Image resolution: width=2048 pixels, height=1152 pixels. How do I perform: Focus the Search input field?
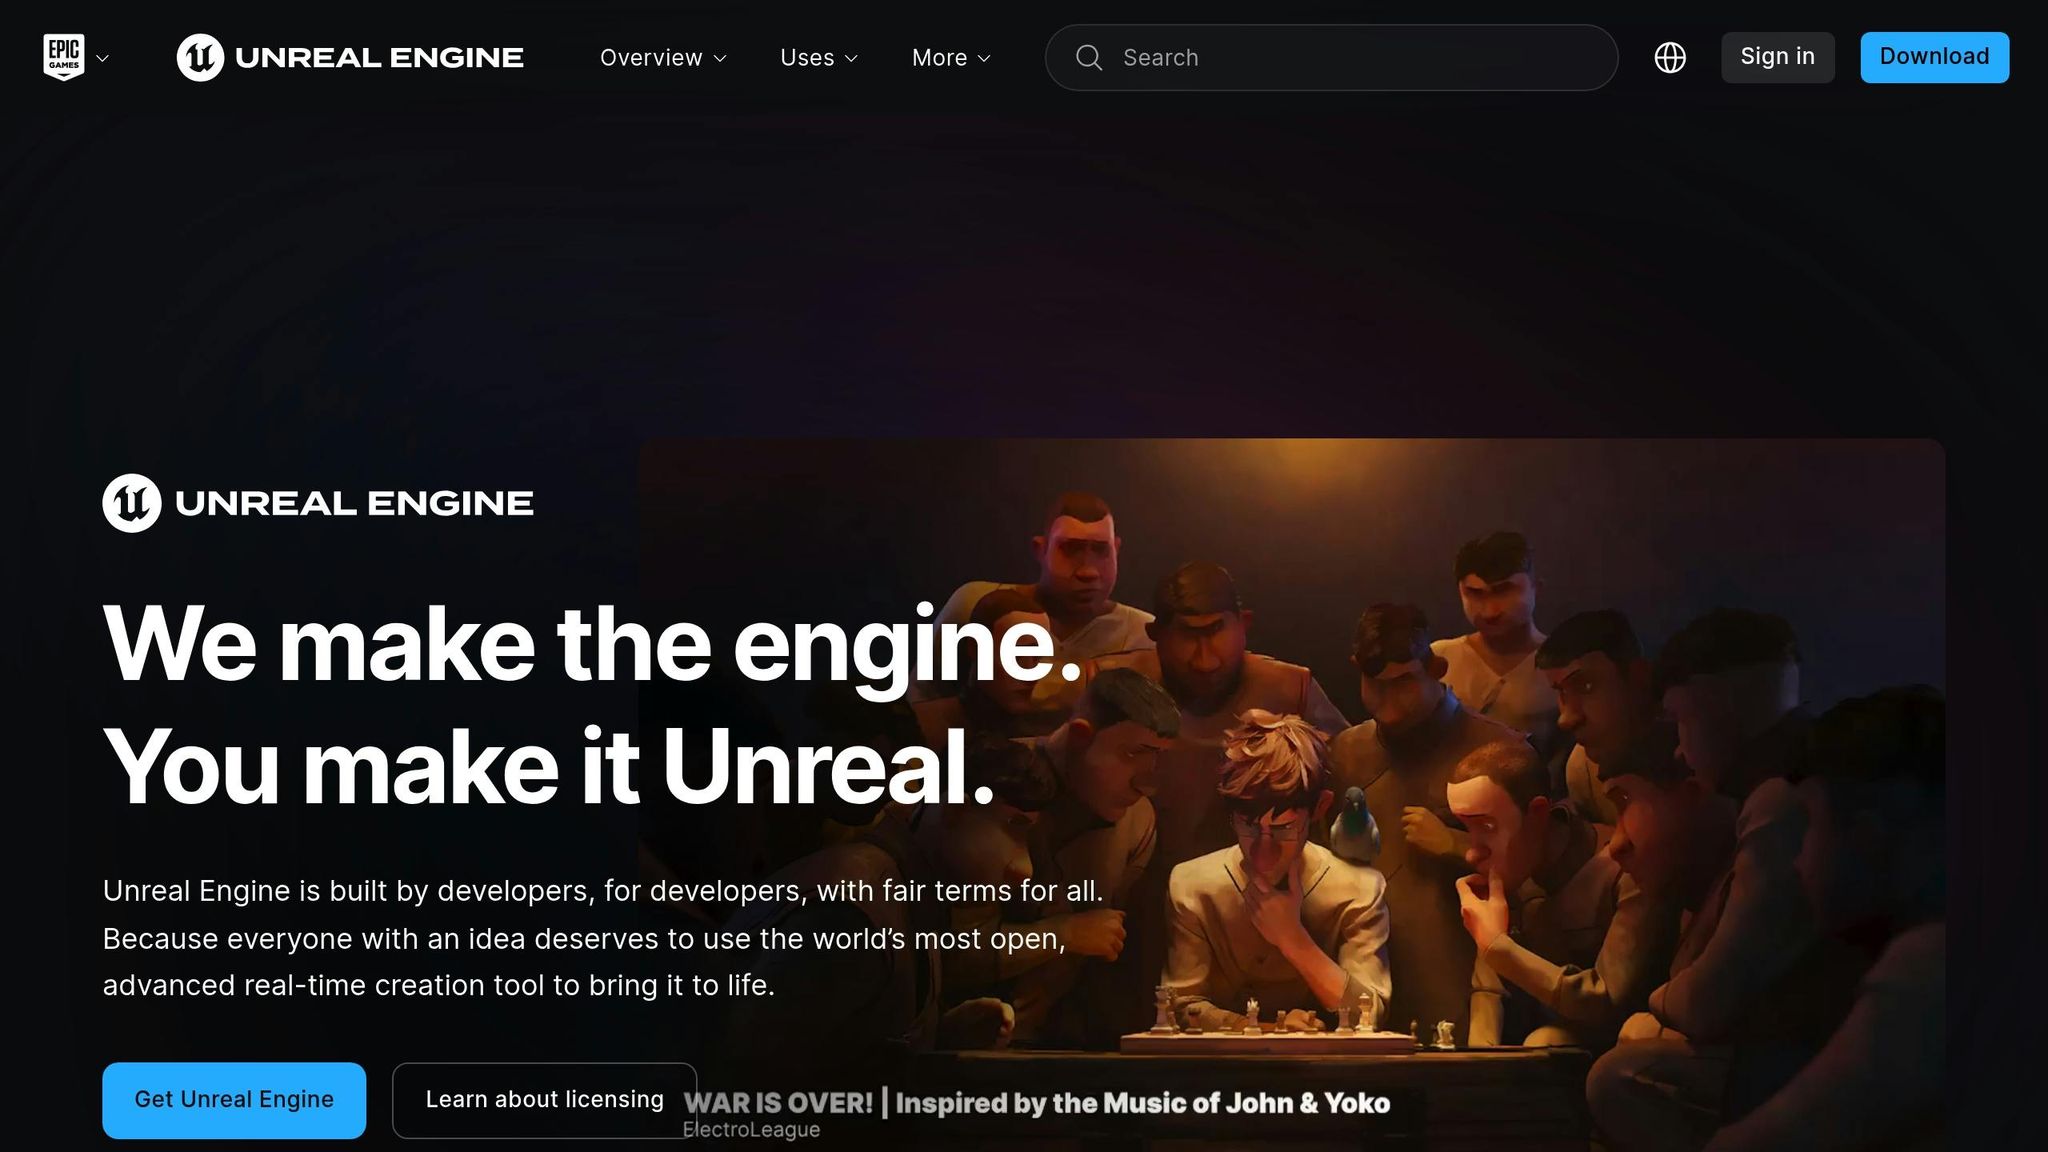1331,58
